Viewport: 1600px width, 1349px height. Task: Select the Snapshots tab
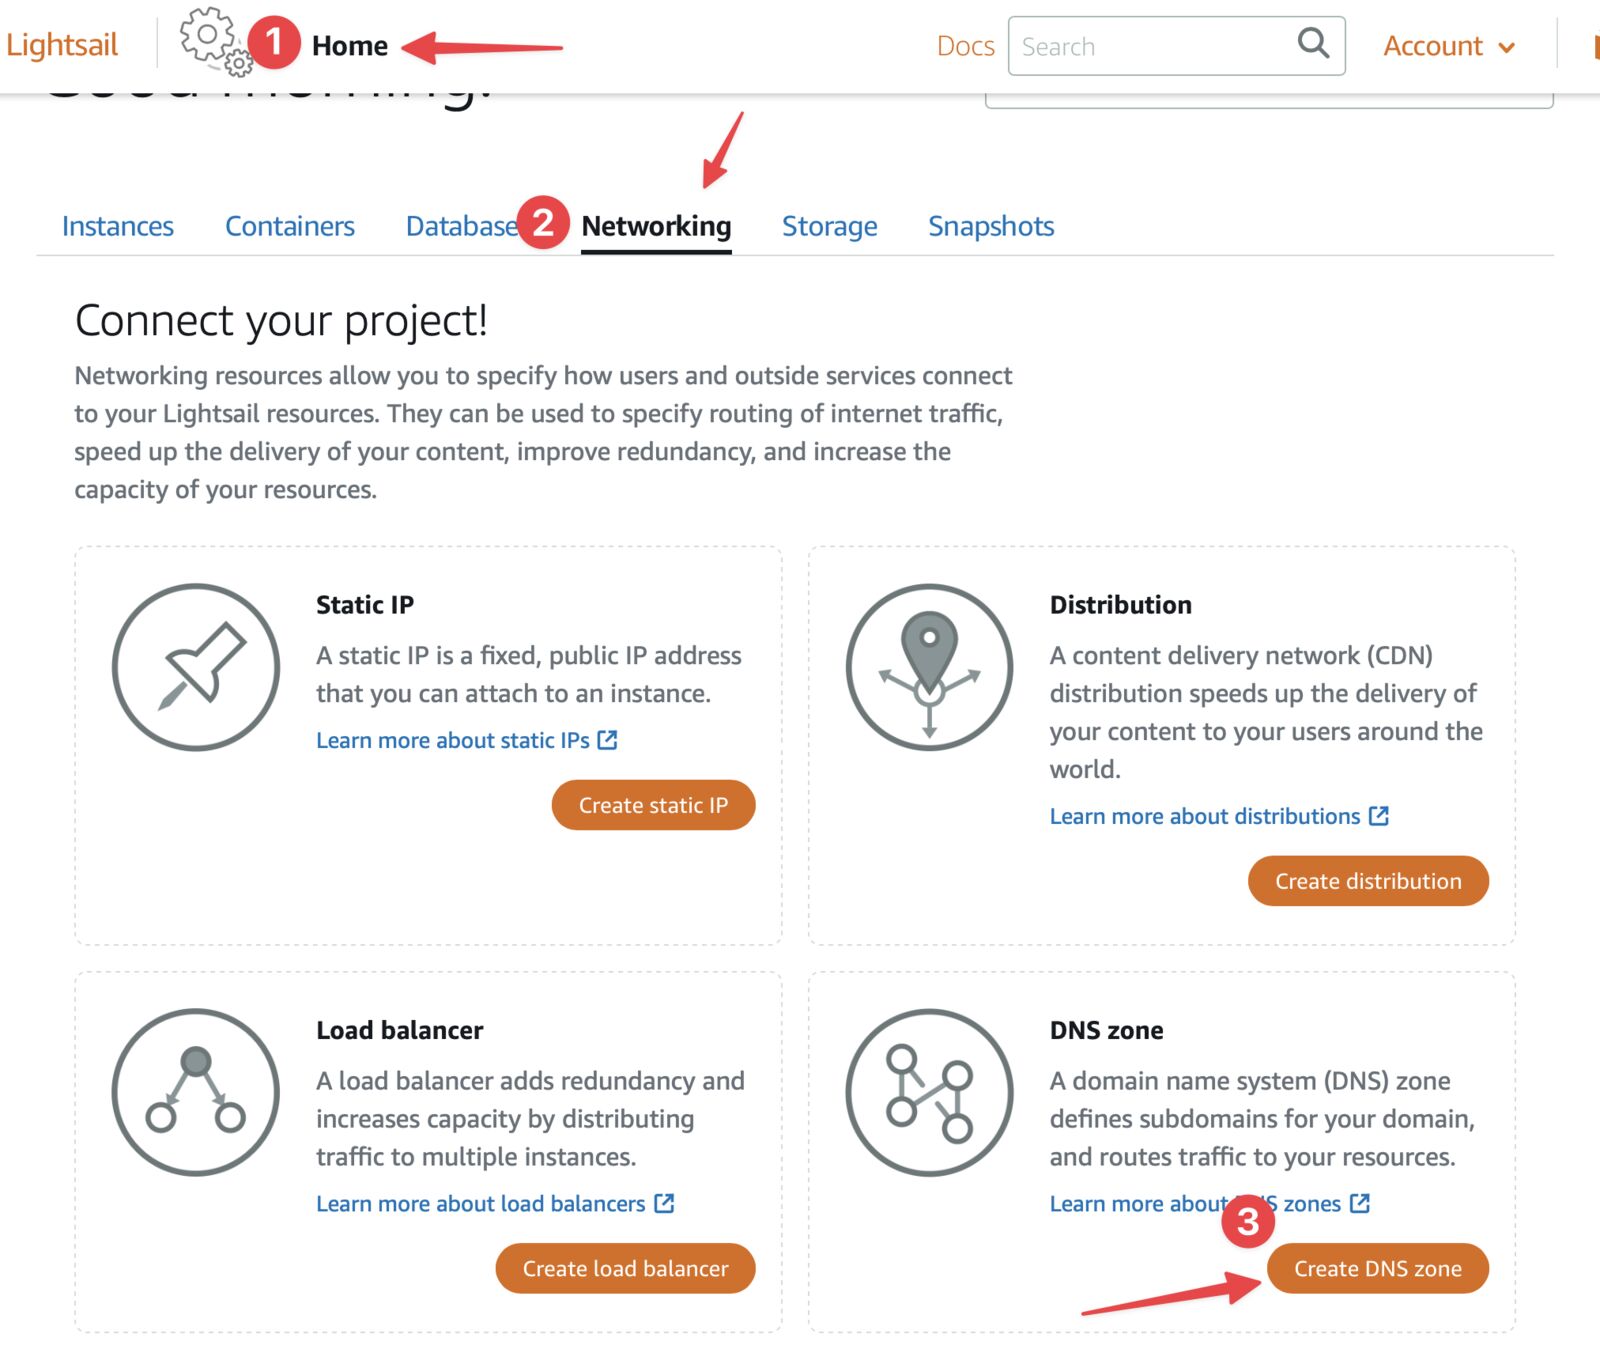click(x=991, y=226)
